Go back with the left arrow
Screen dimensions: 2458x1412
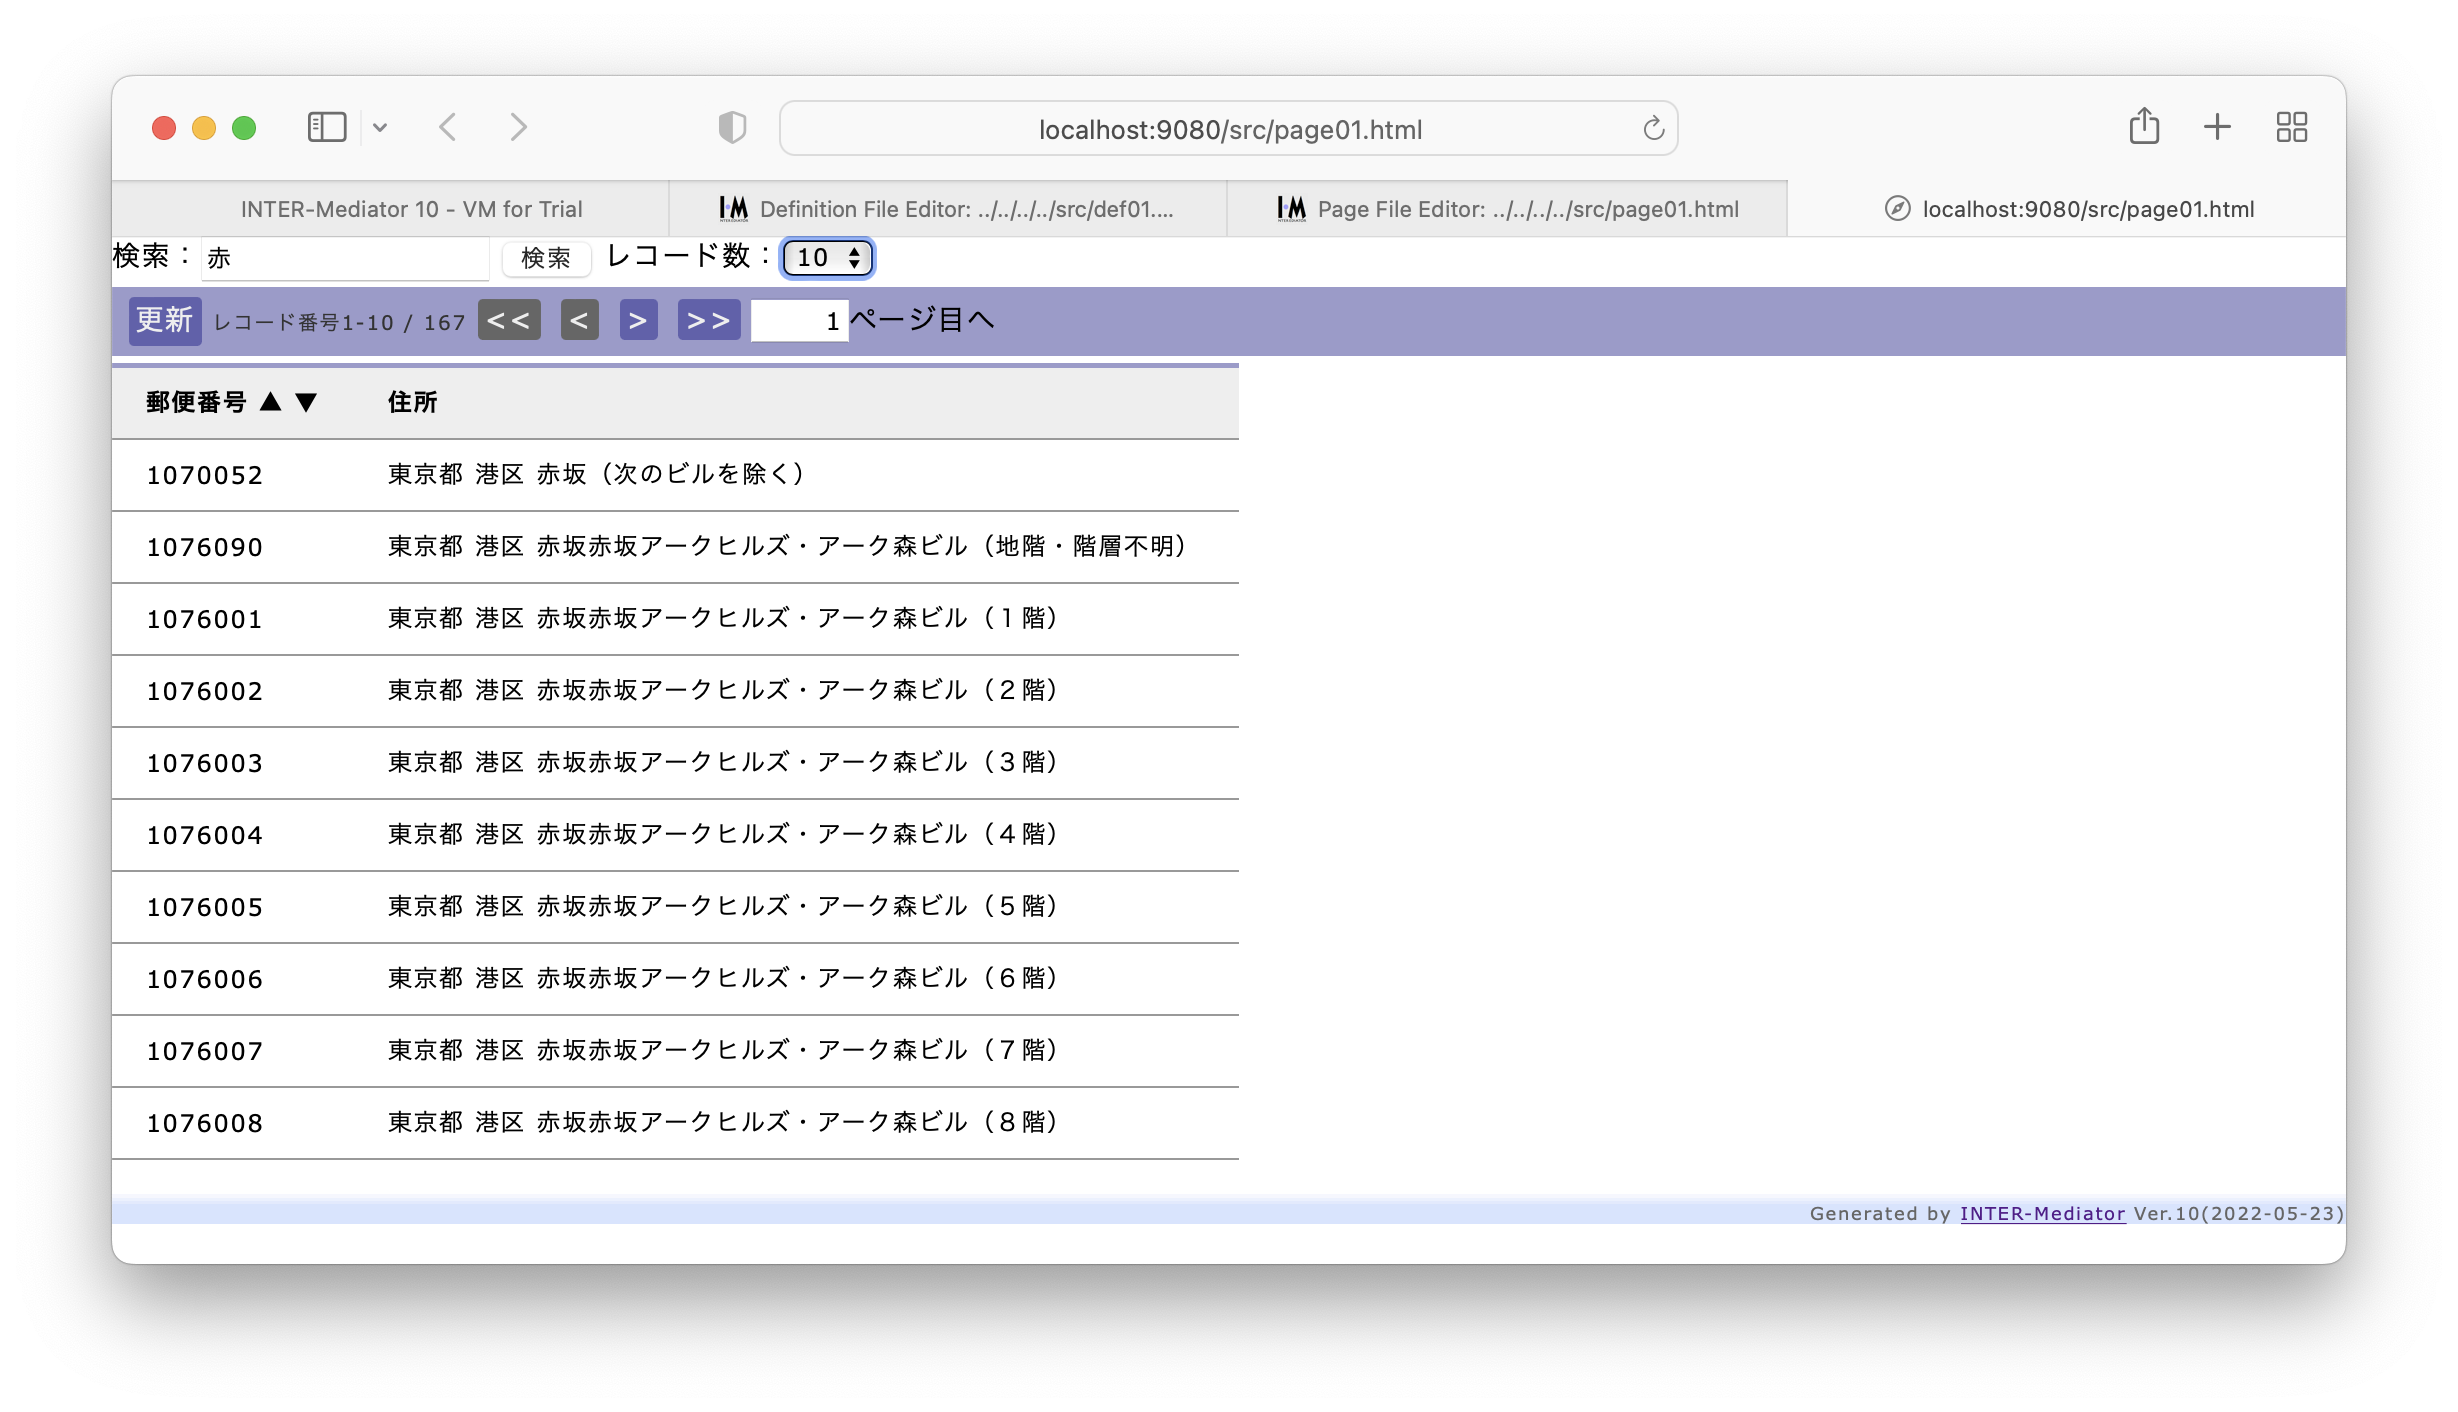pyautogui.click(x=448, y=128)
